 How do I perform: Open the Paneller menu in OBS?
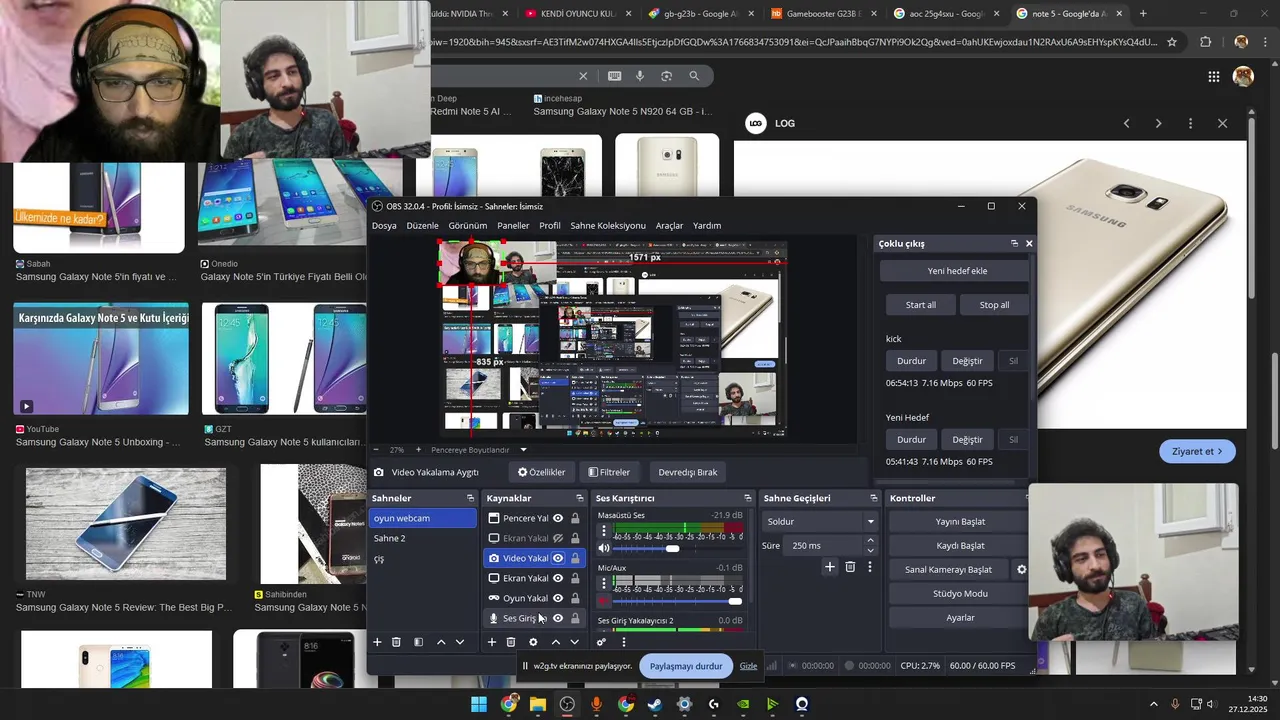click(513, 225)
